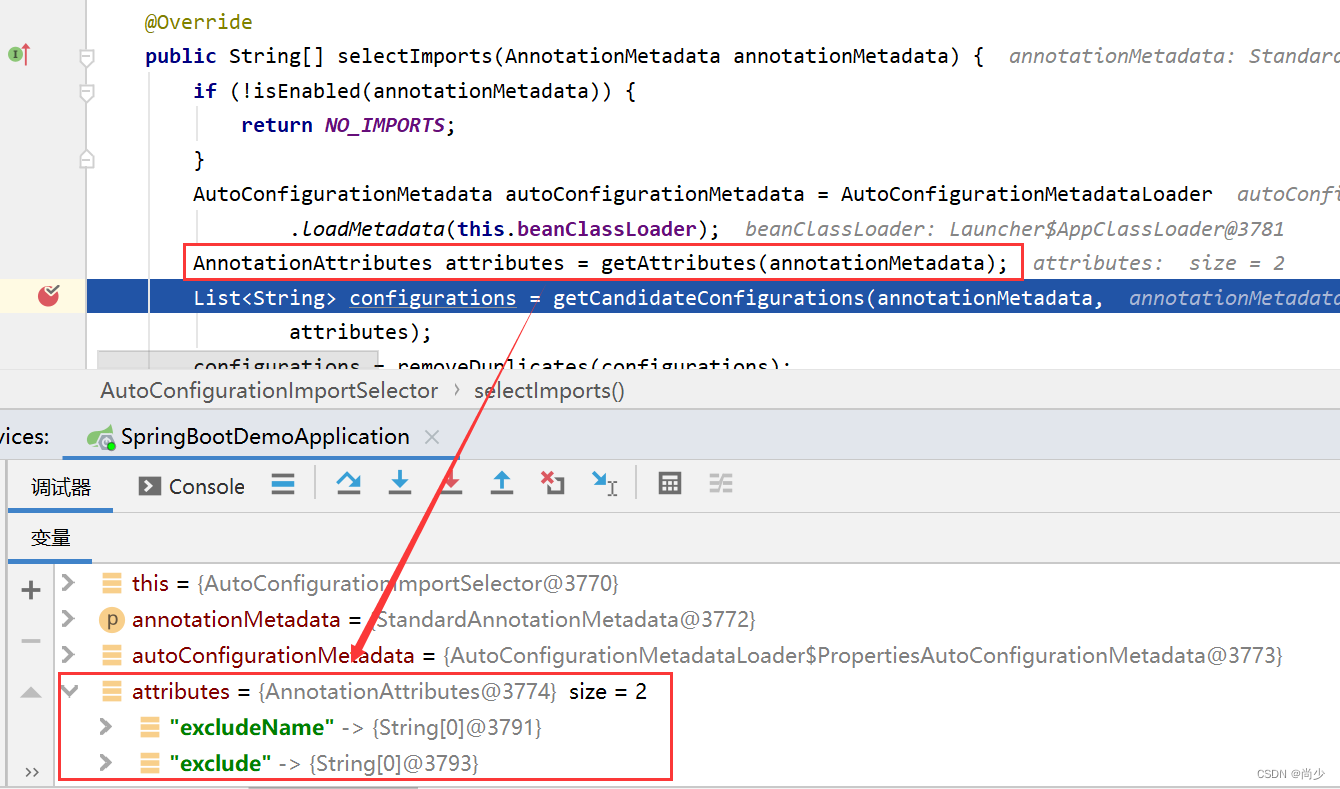Click the getAttributes method call in code
The width and height of the screenshot is (1340, 789).
[x=680, y=263]
